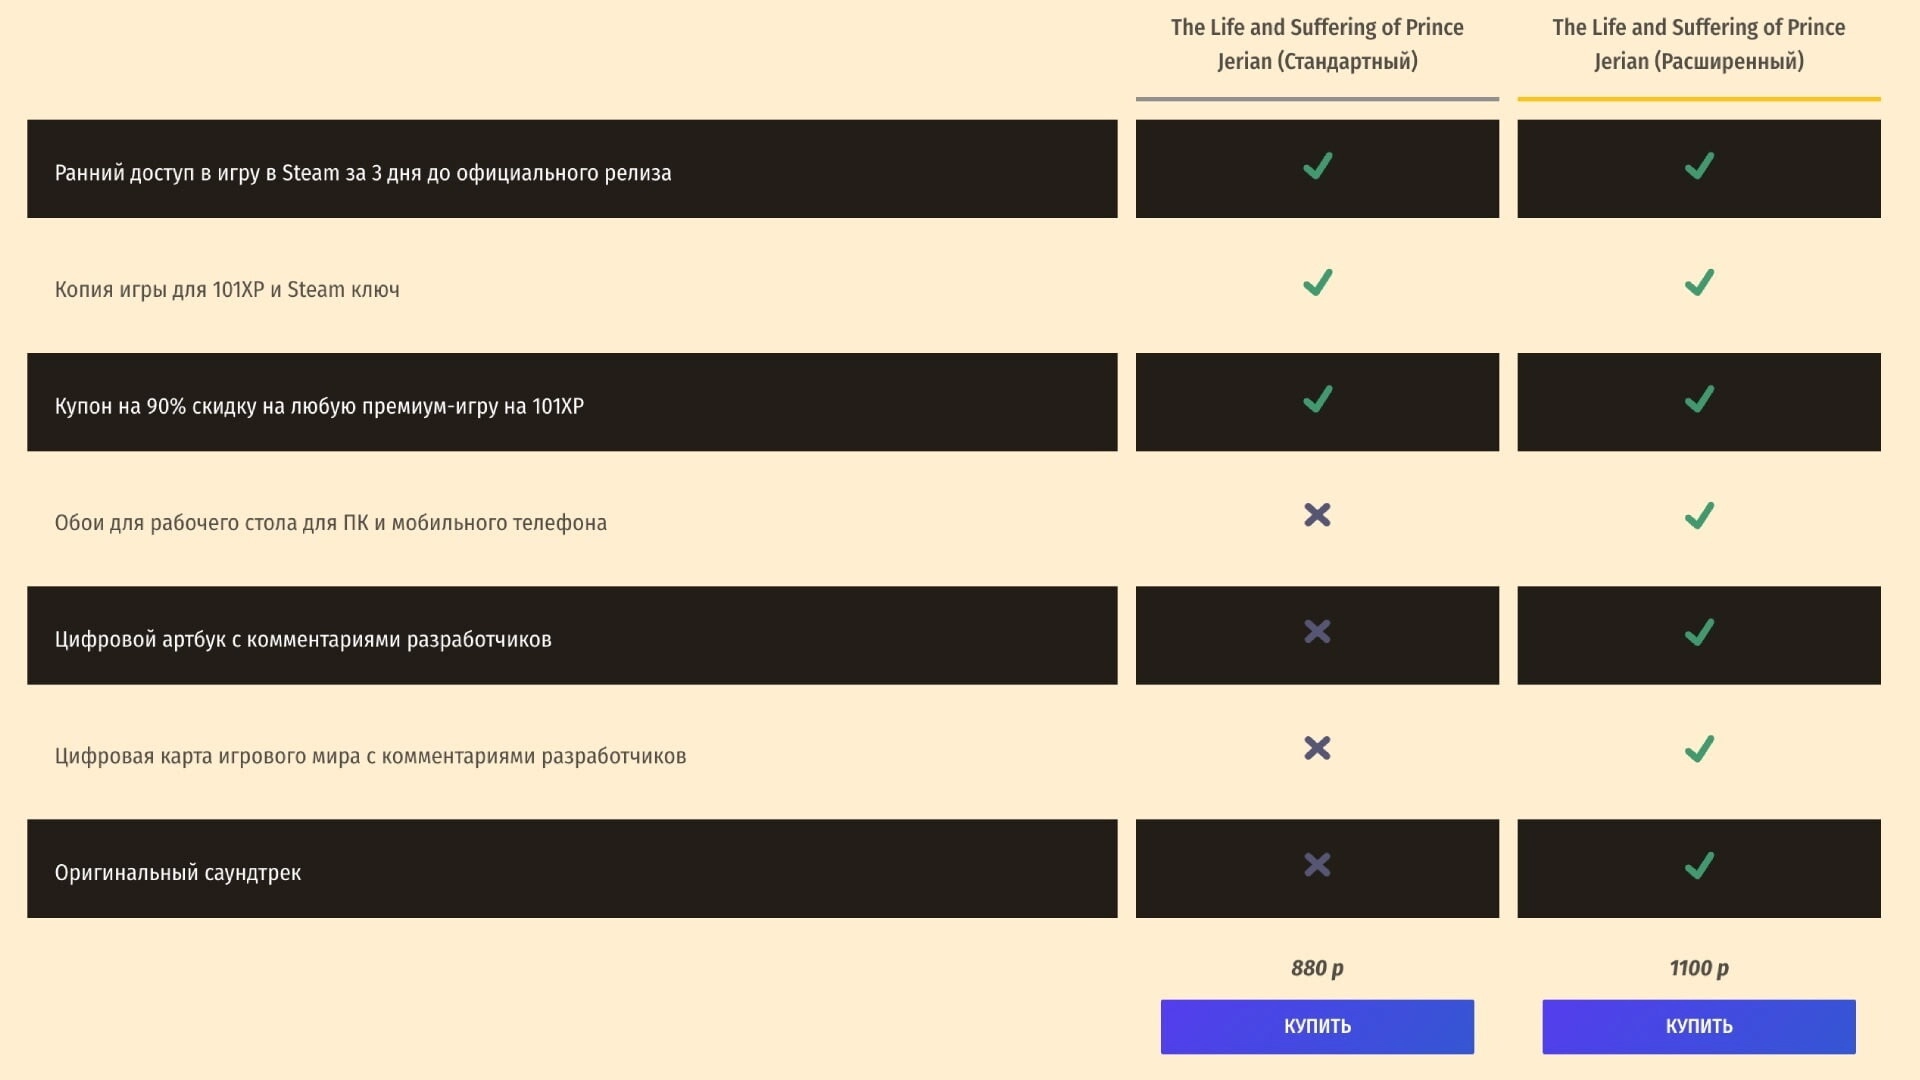Click the 1100 р price label
Screen dimensions: 1920x1080
(x=1698, y=968)
